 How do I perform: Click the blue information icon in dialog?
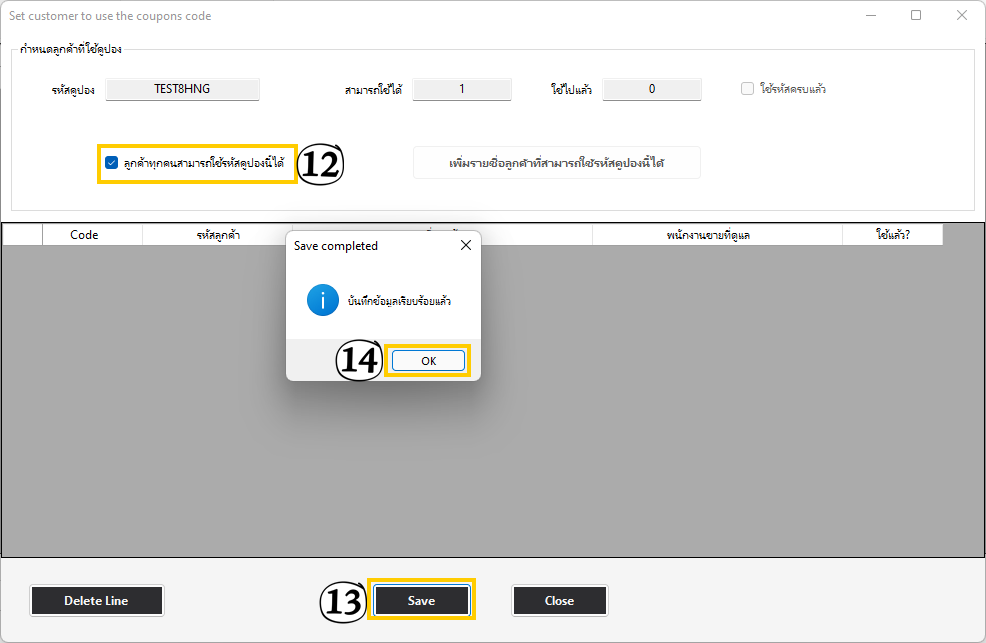323,300
